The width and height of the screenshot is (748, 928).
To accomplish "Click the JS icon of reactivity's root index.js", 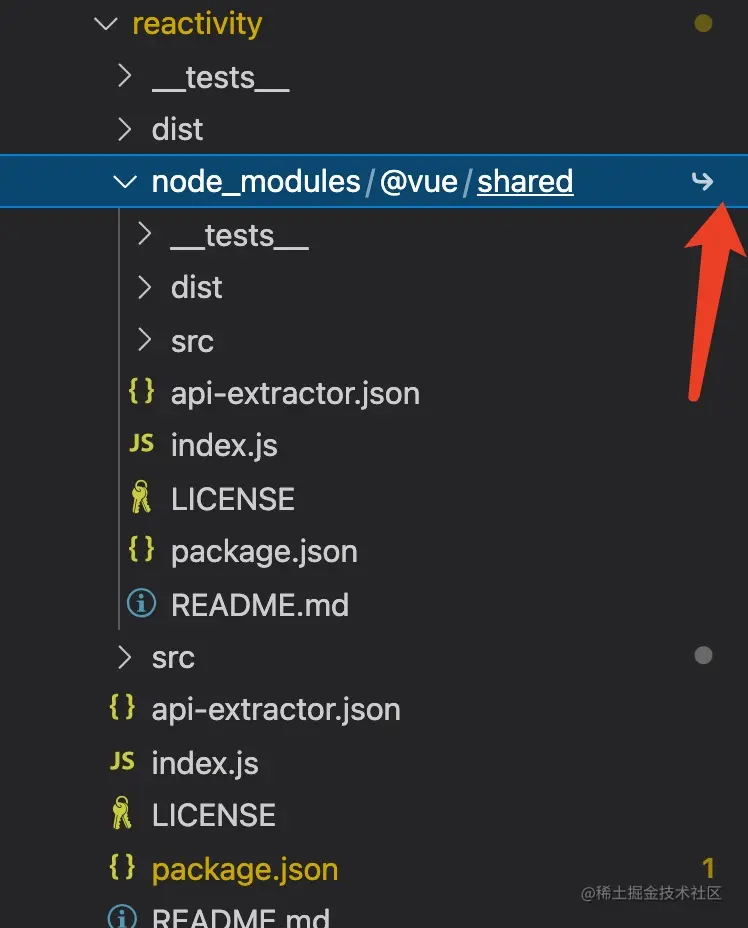I will [122, 763].
